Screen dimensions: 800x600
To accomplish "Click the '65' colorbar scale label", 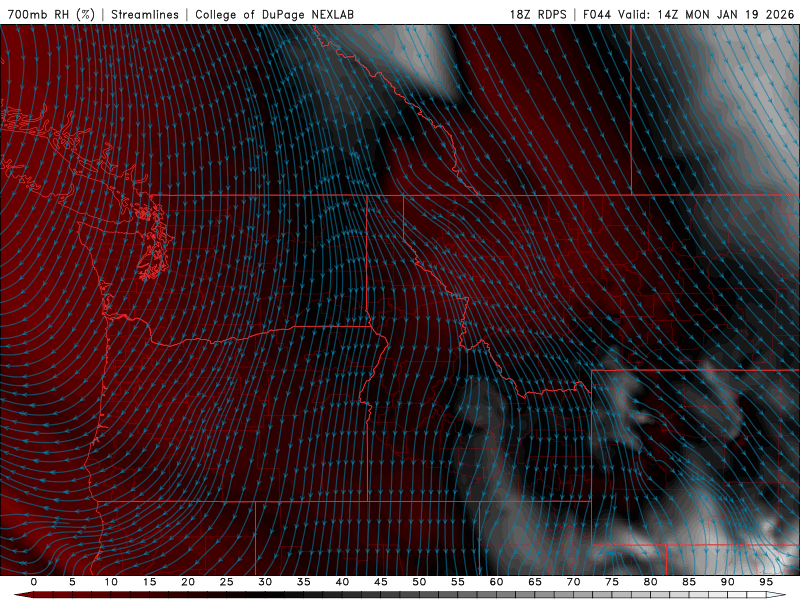I will pyautogui.click(x=535, y=582).
